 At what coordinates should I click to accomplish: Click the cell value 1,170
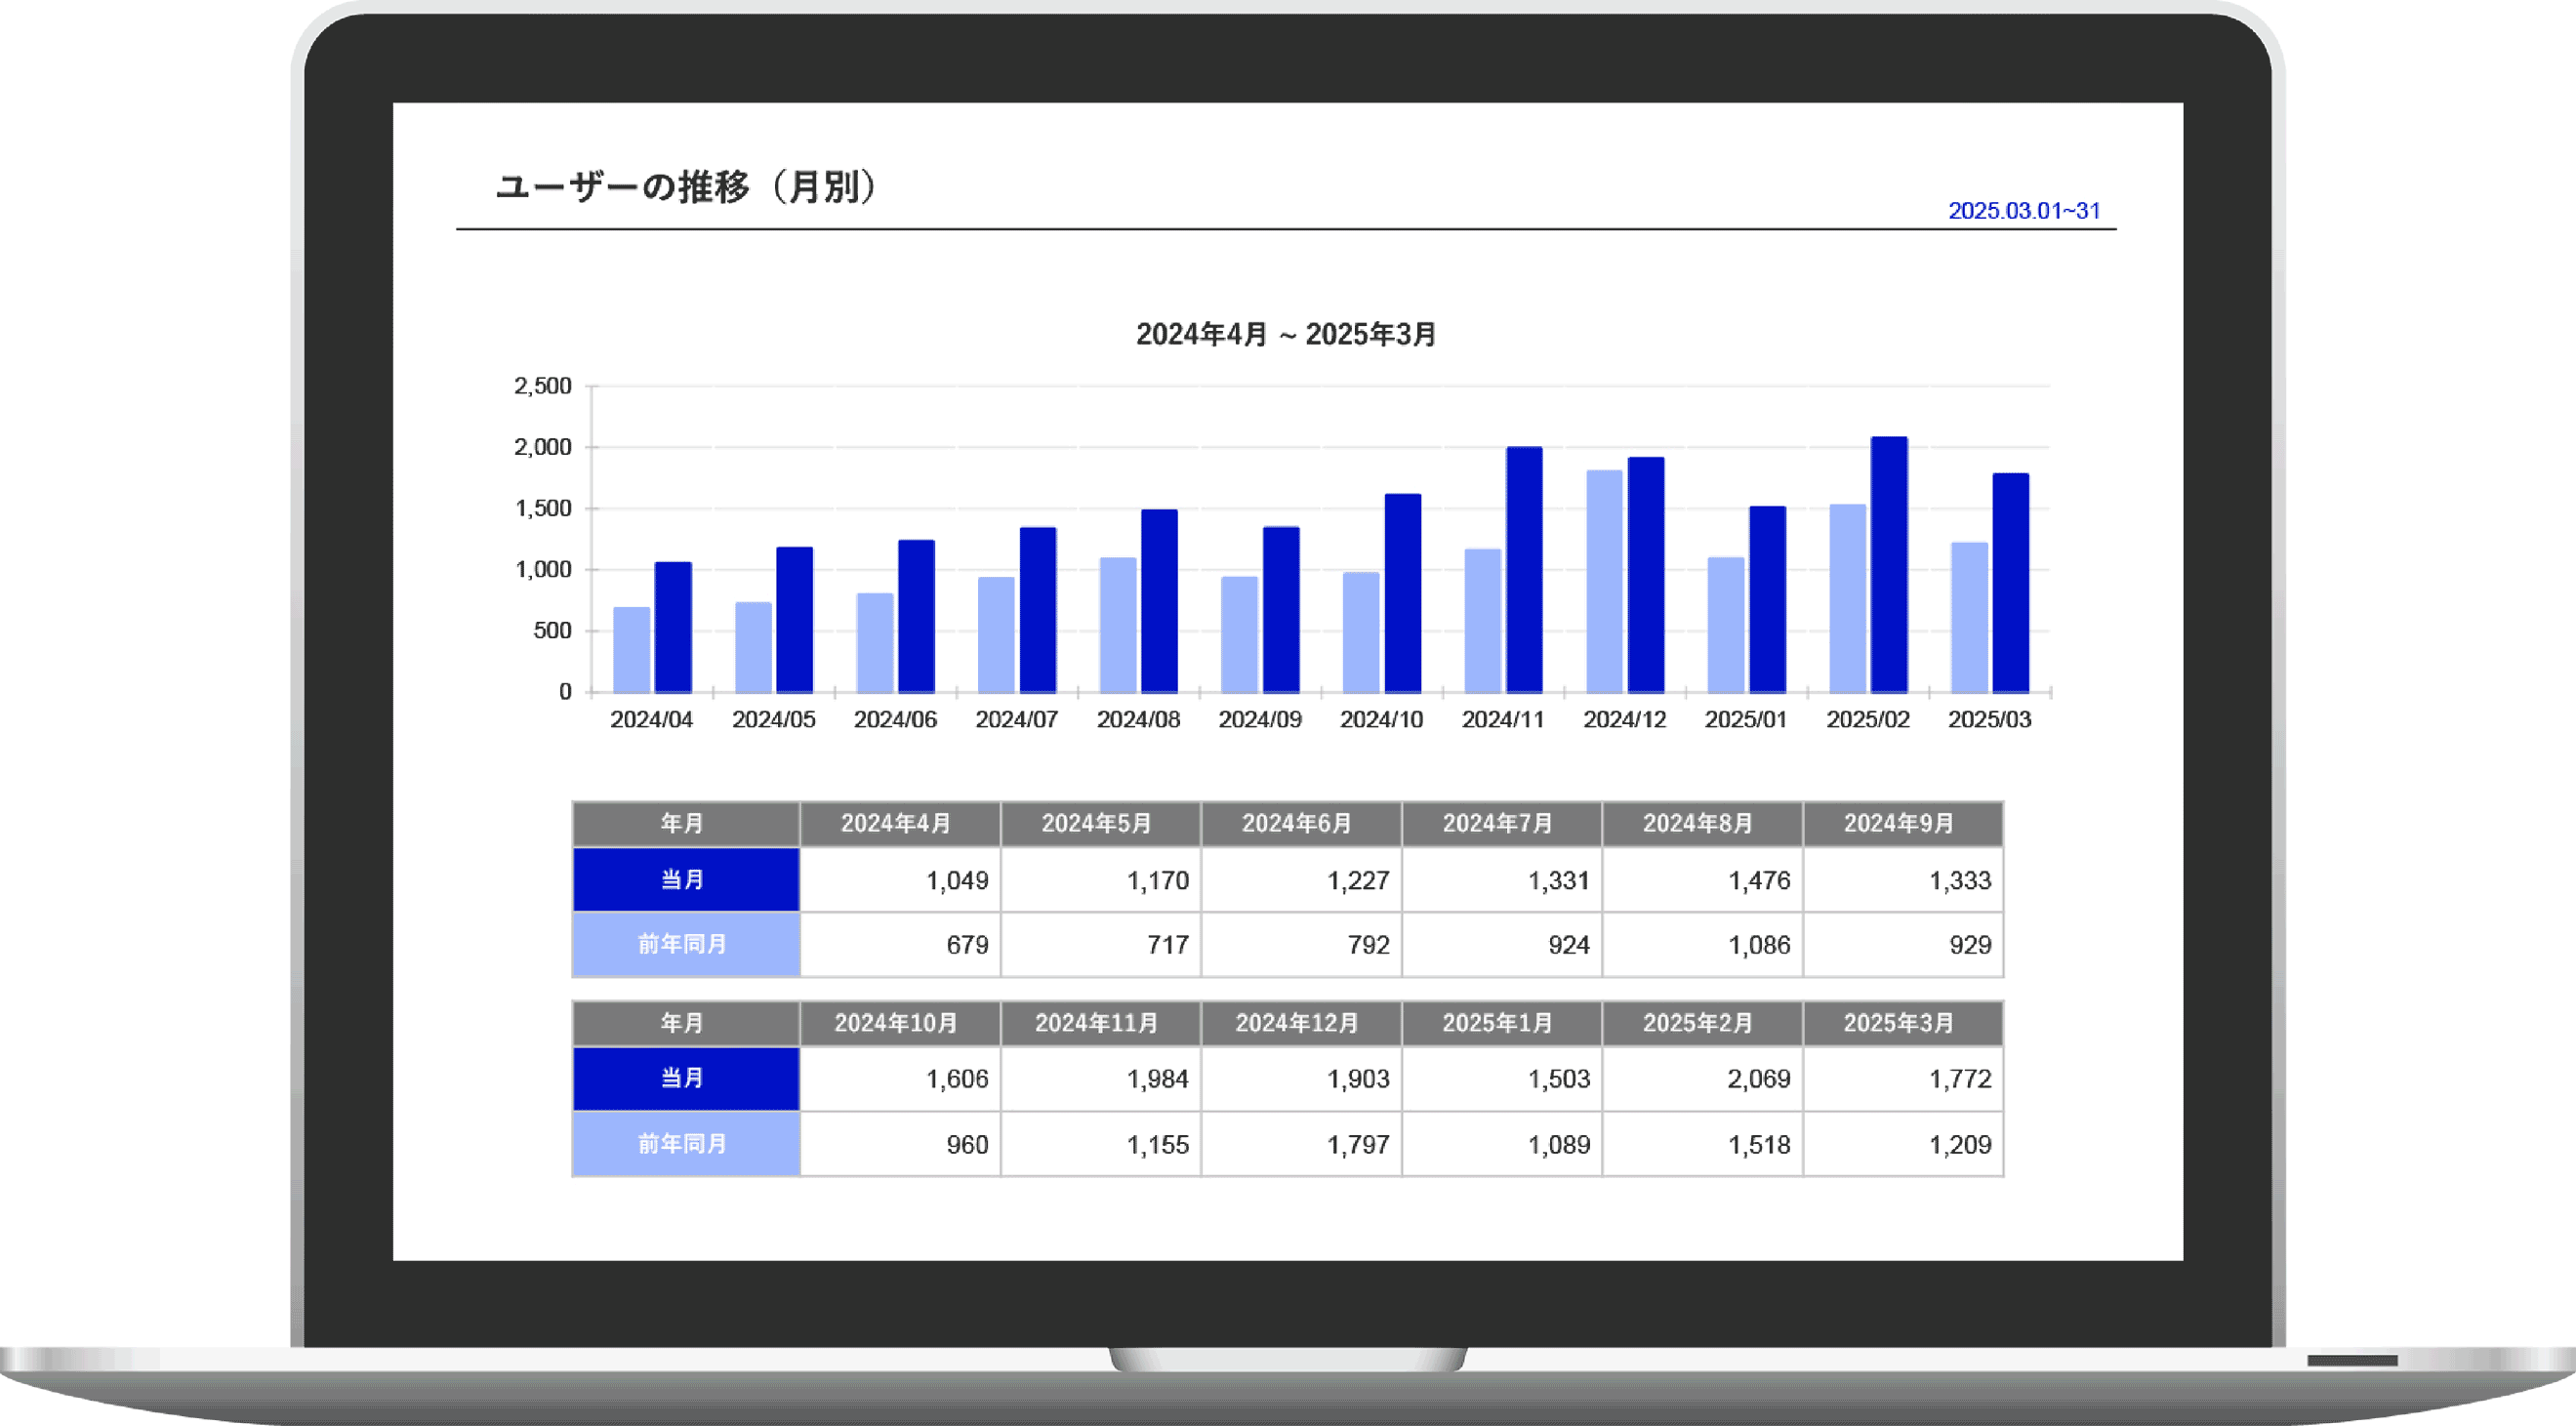tap(1158, 881)
